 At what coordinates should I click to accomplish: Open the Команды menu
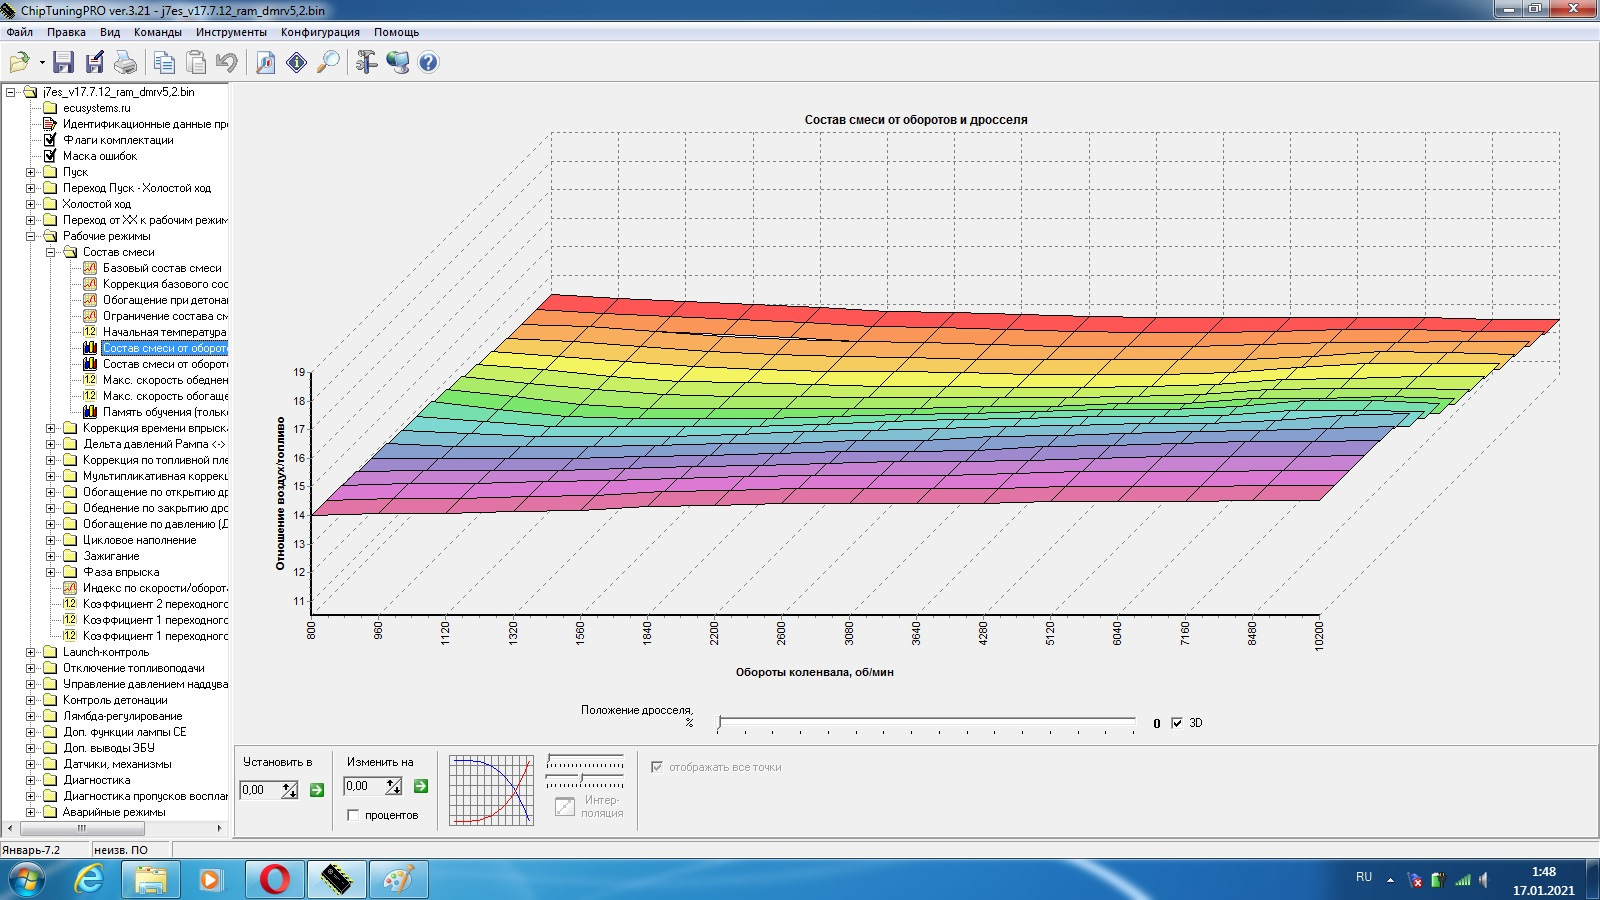point(158,32)
